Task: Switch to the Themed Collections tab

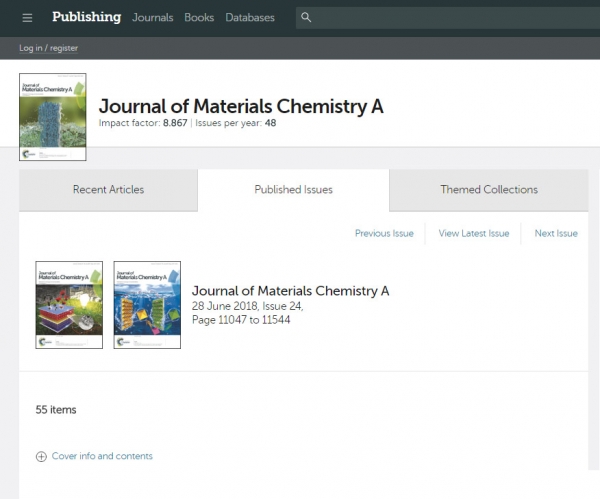Action: pos(489,190)
